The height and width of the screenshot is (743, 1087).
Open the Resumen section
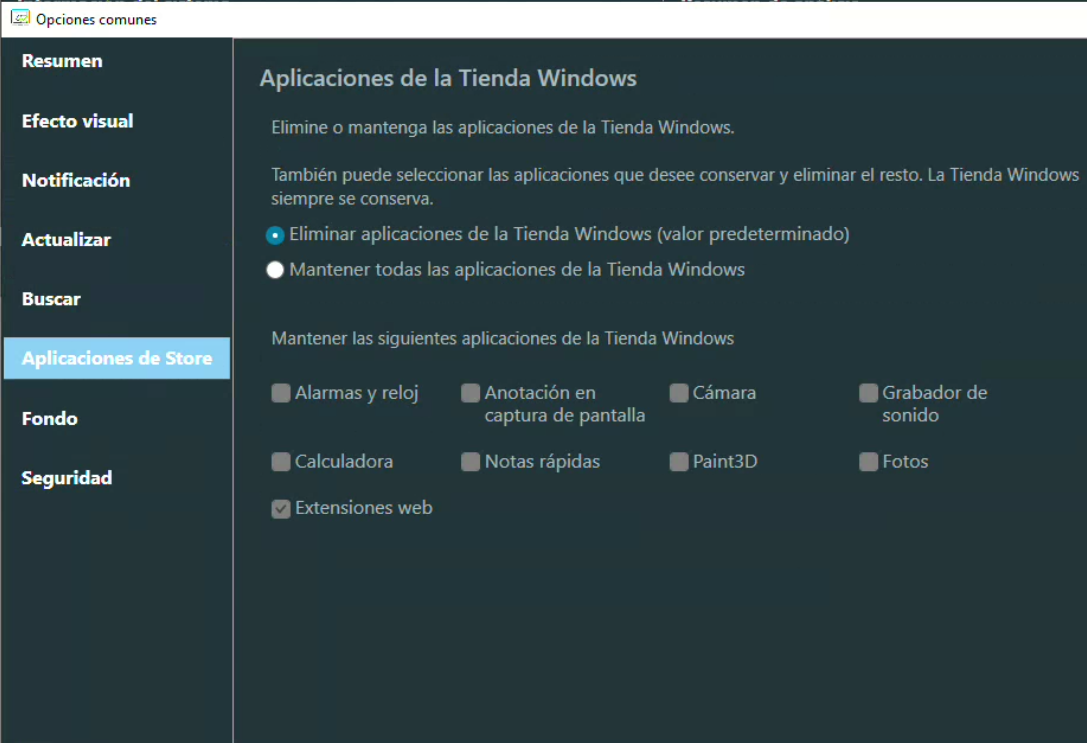point(62,61)
